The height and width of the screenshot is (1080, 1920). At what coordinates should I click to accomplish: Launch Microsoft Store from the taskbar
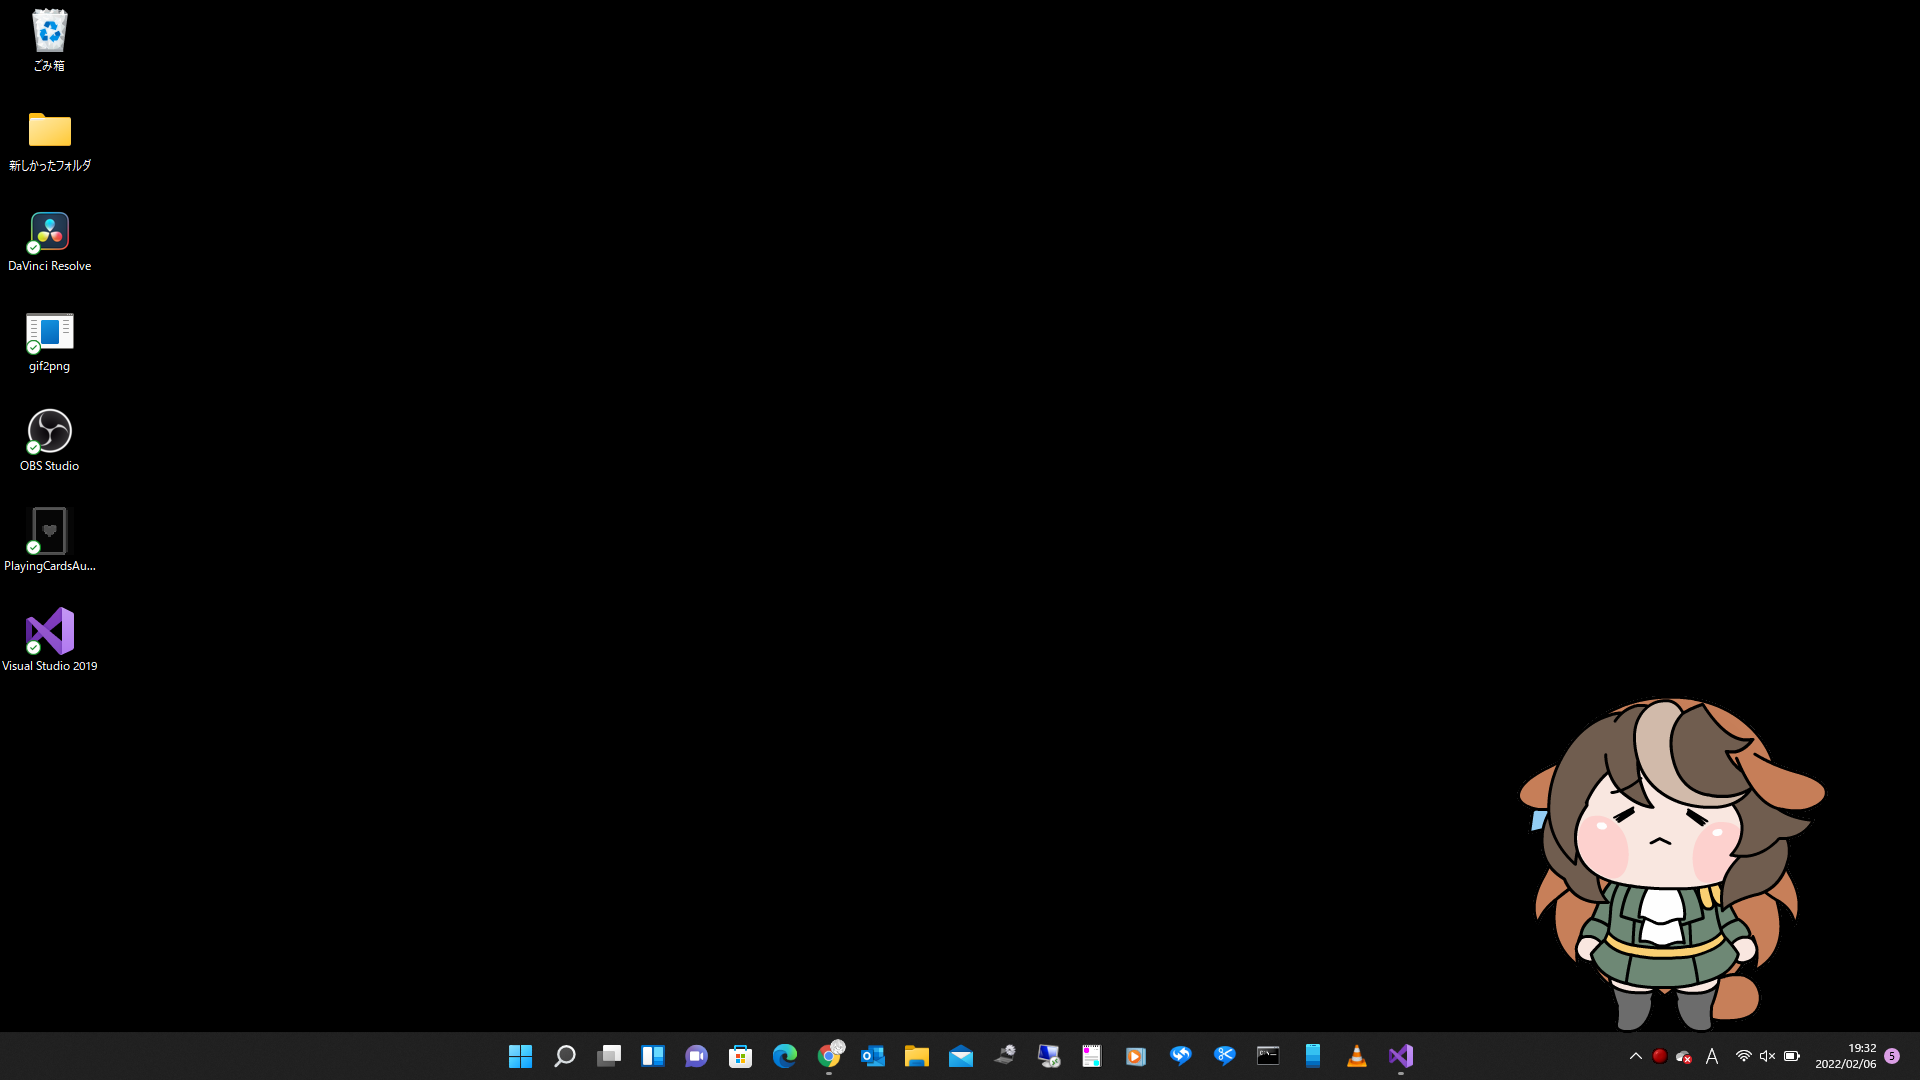(x=740, y=1056)
